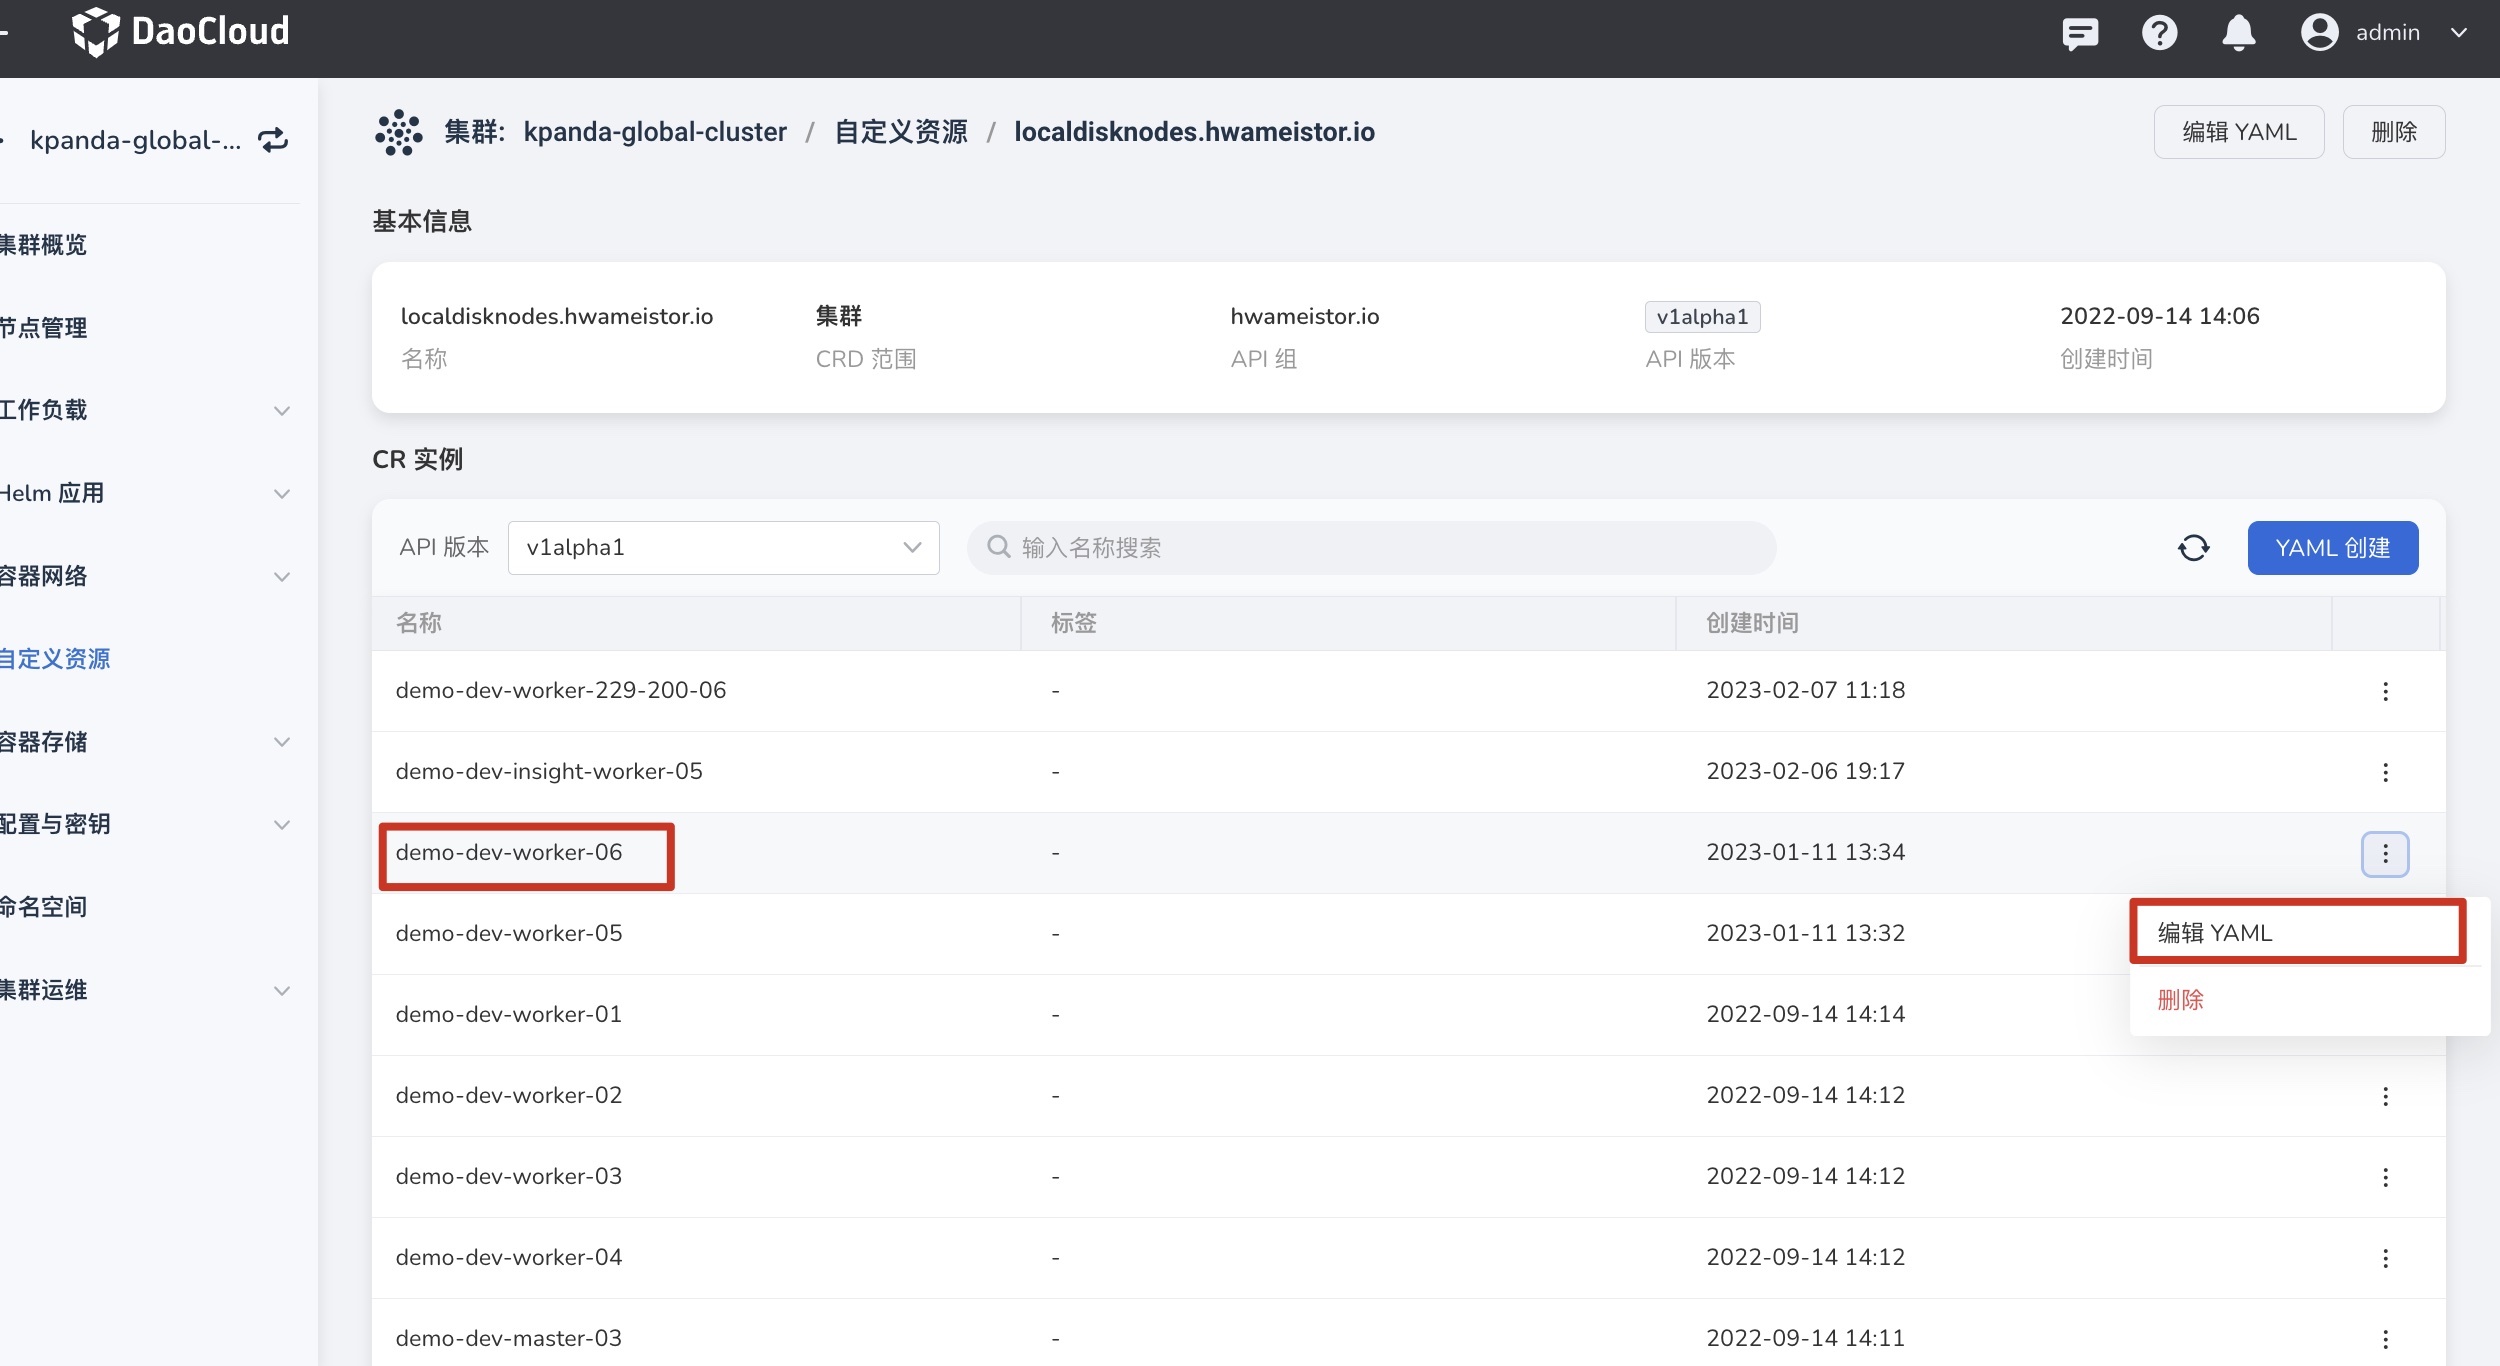Focus the 输入名称搜索 search field
2500x1366 pixels.
click(1371, 548)
